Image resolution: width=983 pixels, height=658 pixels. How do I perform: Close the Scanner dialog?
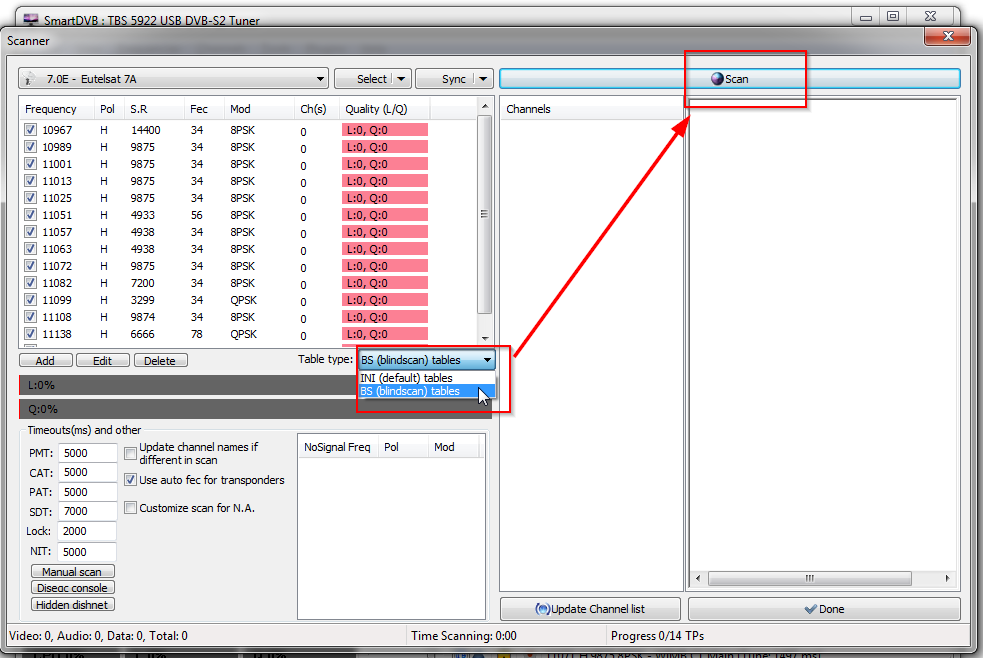[948, 37]
